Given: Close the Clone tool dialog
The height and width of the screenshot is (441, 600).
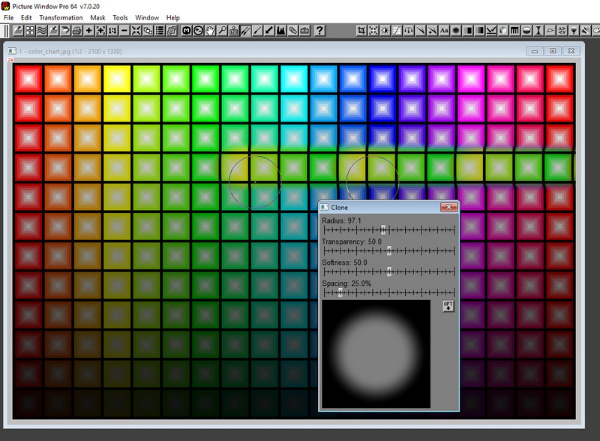Looking at the screenshot, I should pos(448,206).
